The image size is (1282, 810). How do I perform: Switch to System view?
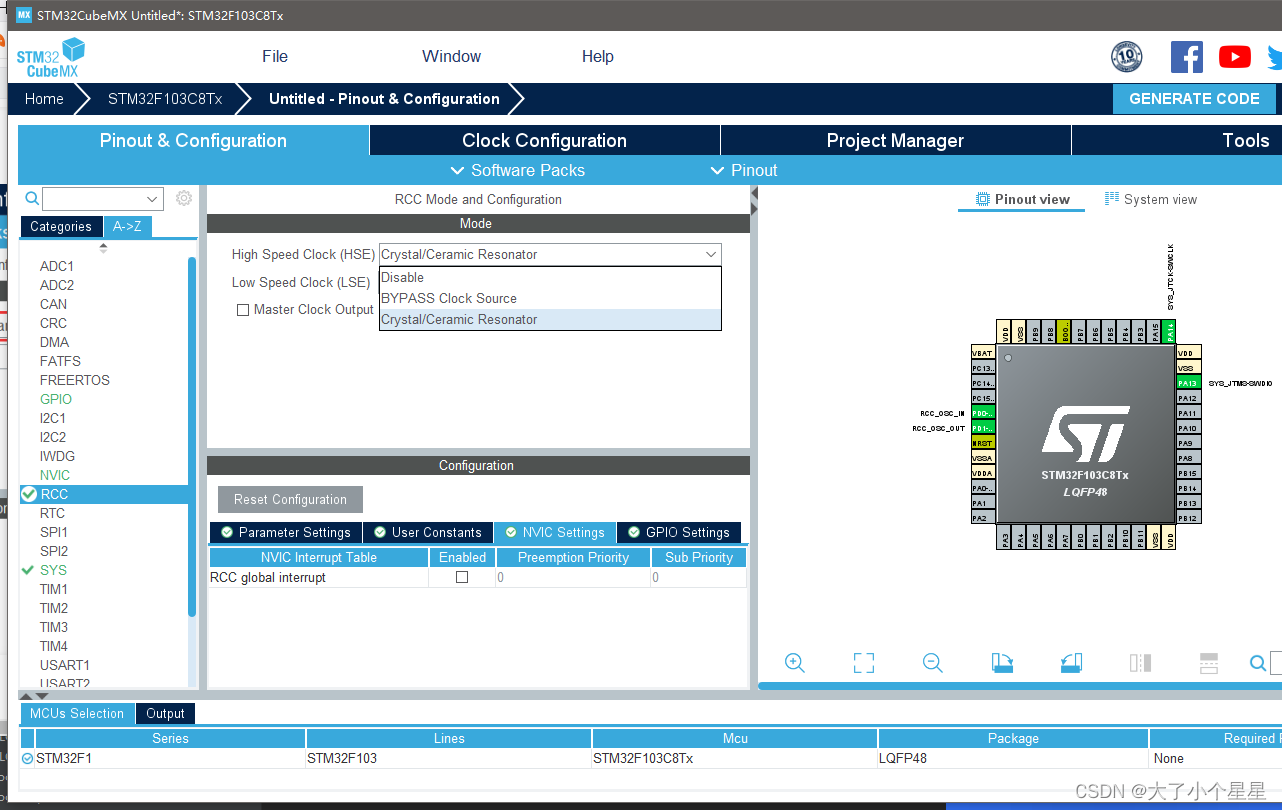coord(1150,199)
